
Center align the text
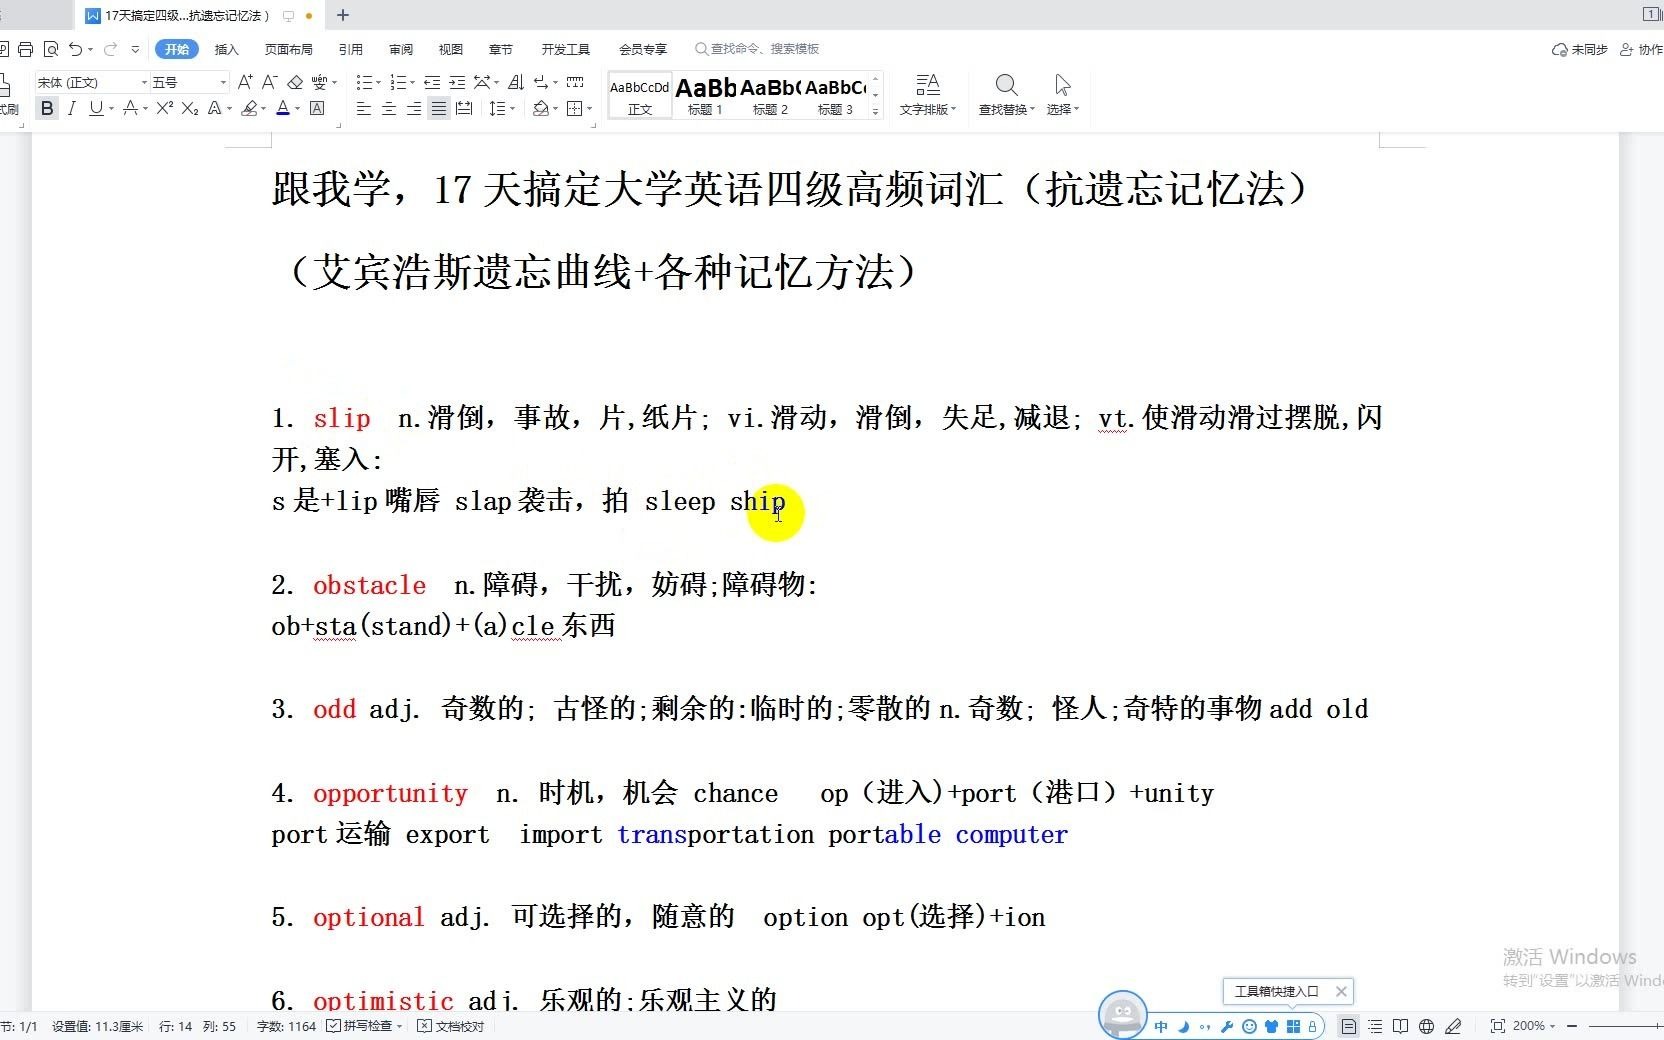[x=389, y=108]
